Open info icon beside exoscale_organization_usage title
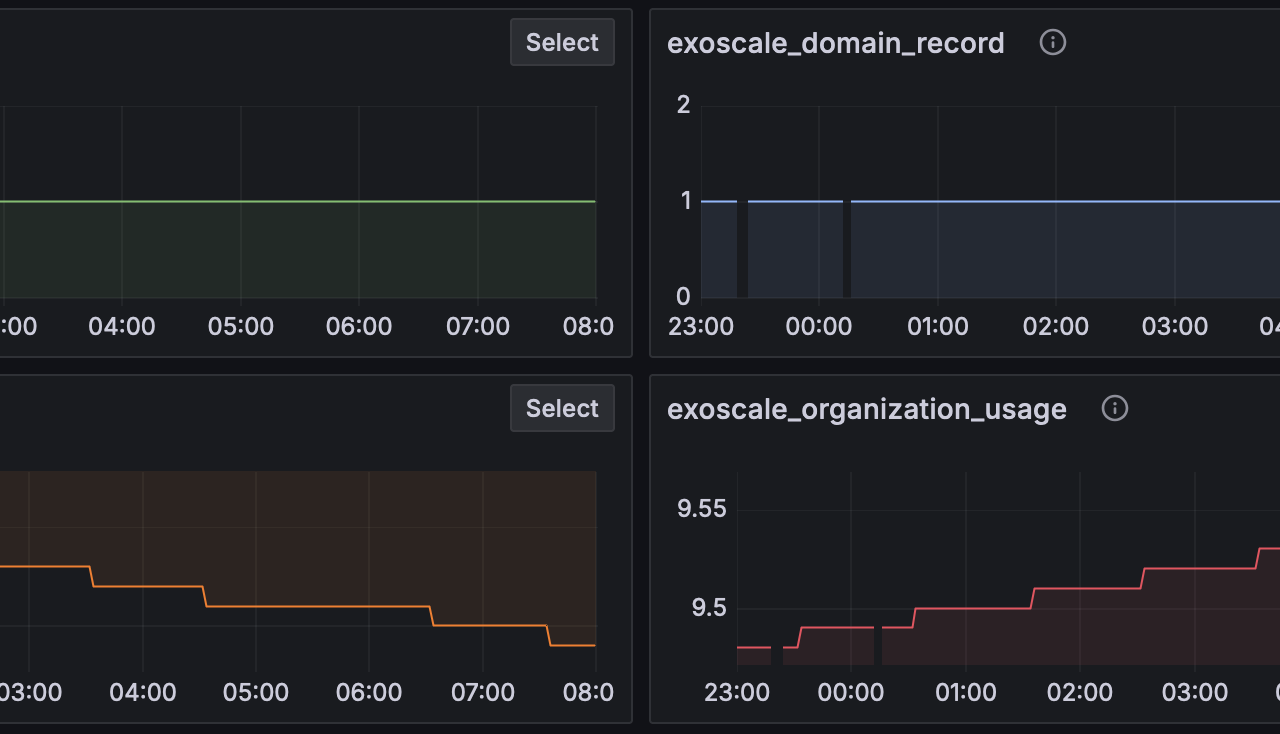Screen dimensions: 1280x734 [1115, 408]
